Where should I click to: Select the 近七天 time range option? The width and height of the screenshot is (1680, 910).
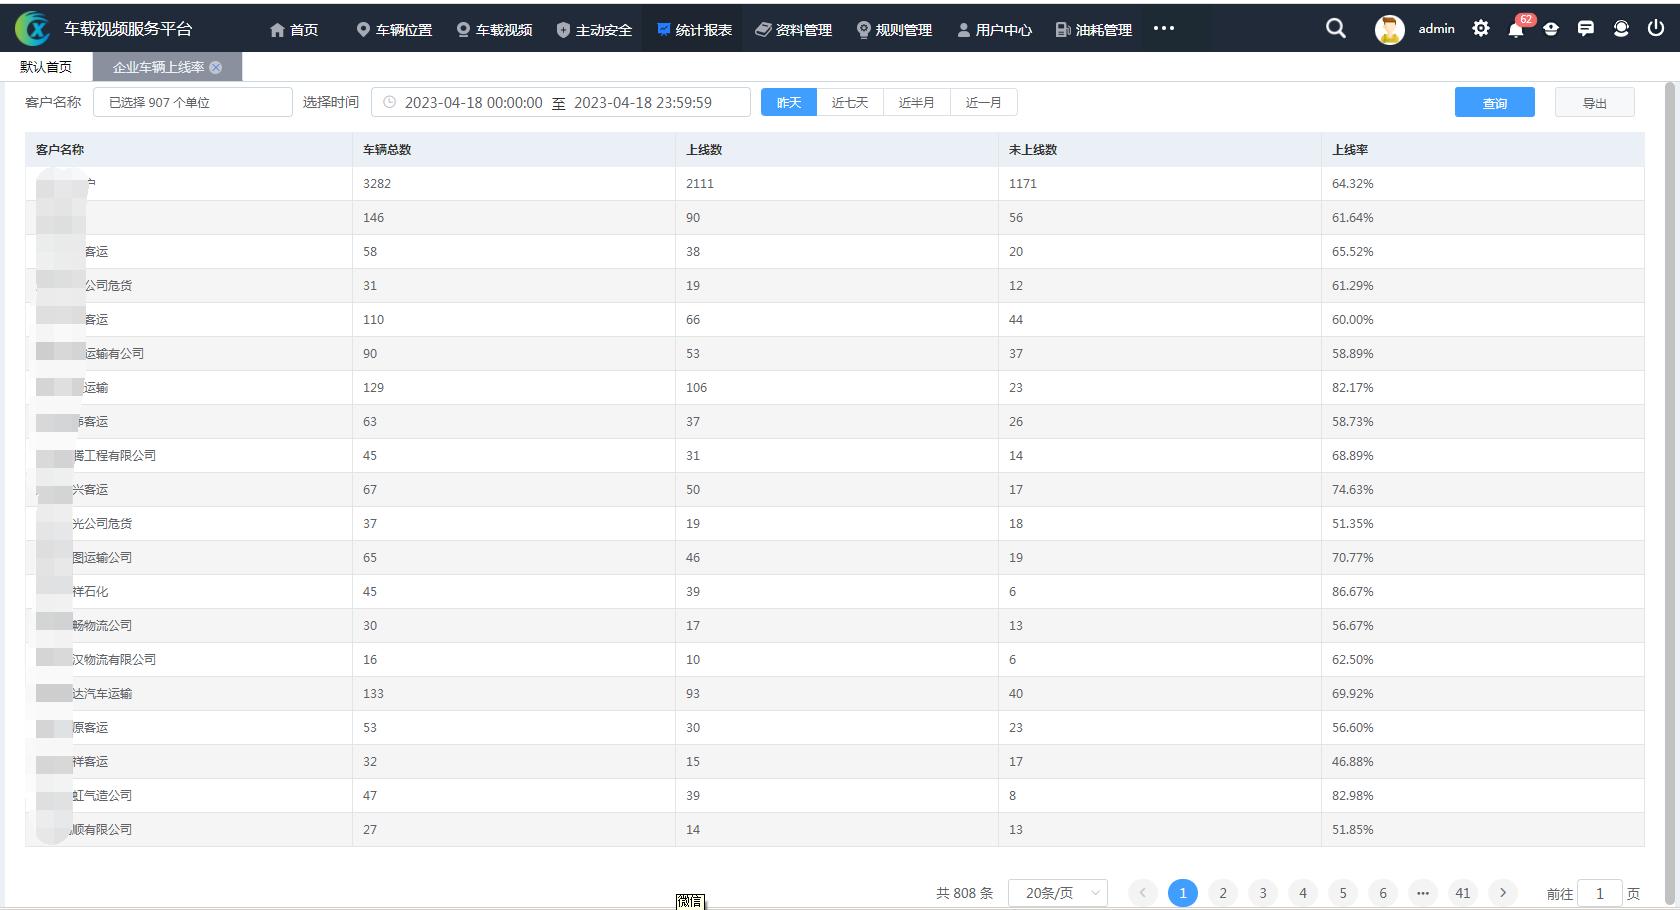[850, 102]
